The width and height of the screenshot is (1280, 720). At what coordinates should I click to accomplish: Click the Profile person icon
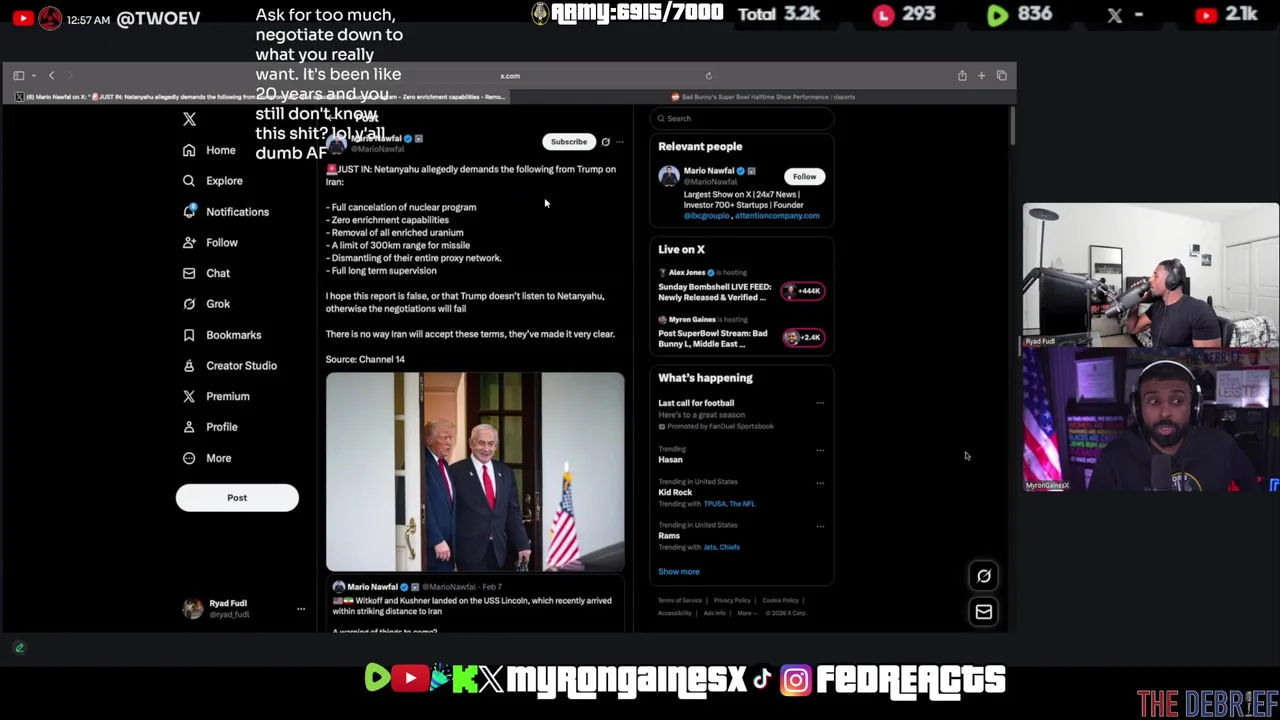(x=189, y=427)
